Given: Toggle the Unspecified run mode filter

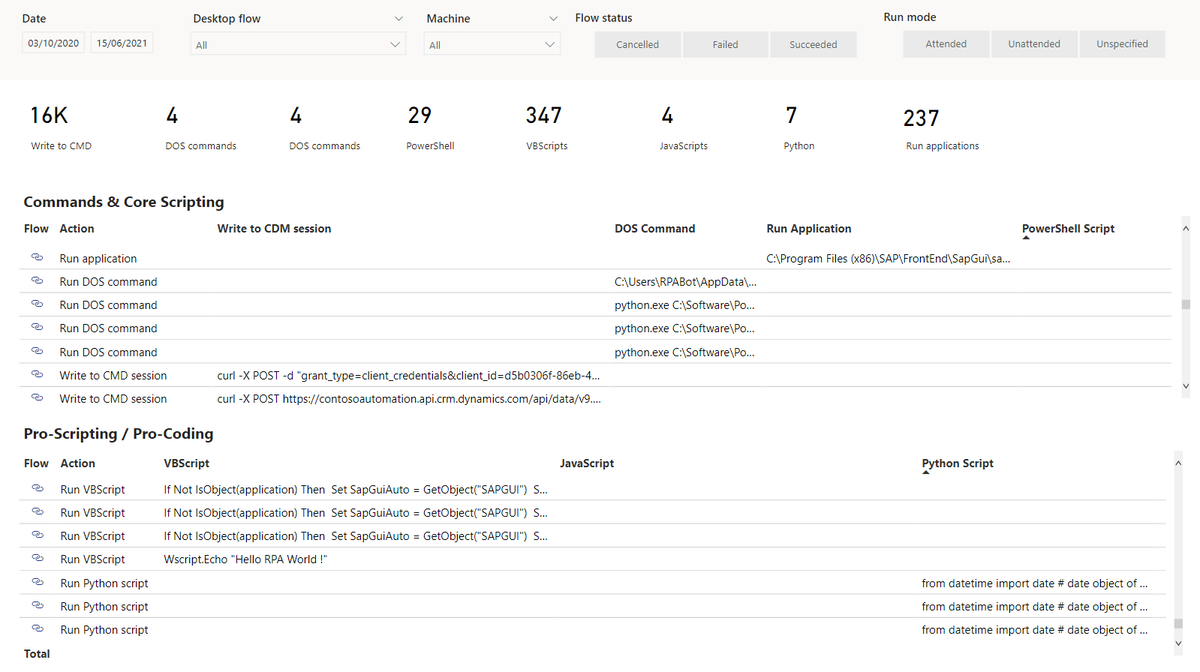Looking at the screenshot, I should [1122, 44].
